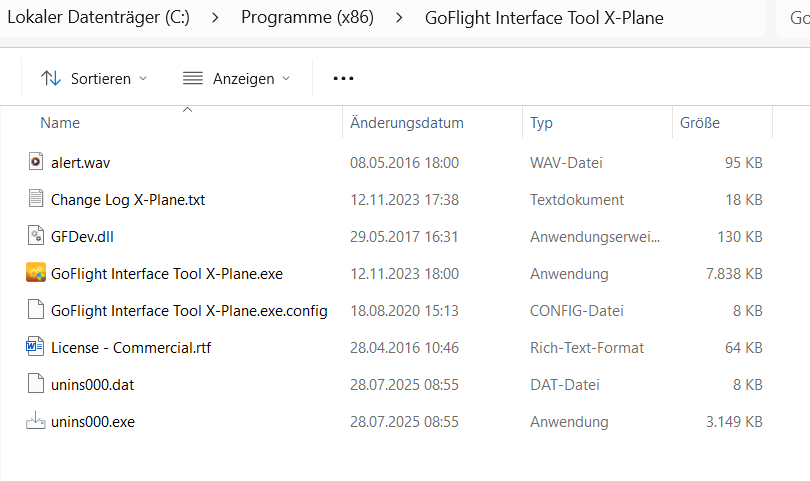Image resolution: width=810 pixels, height=481 pixels.
Task: Open the Anzeigen view dropdown
Action: 236,78
